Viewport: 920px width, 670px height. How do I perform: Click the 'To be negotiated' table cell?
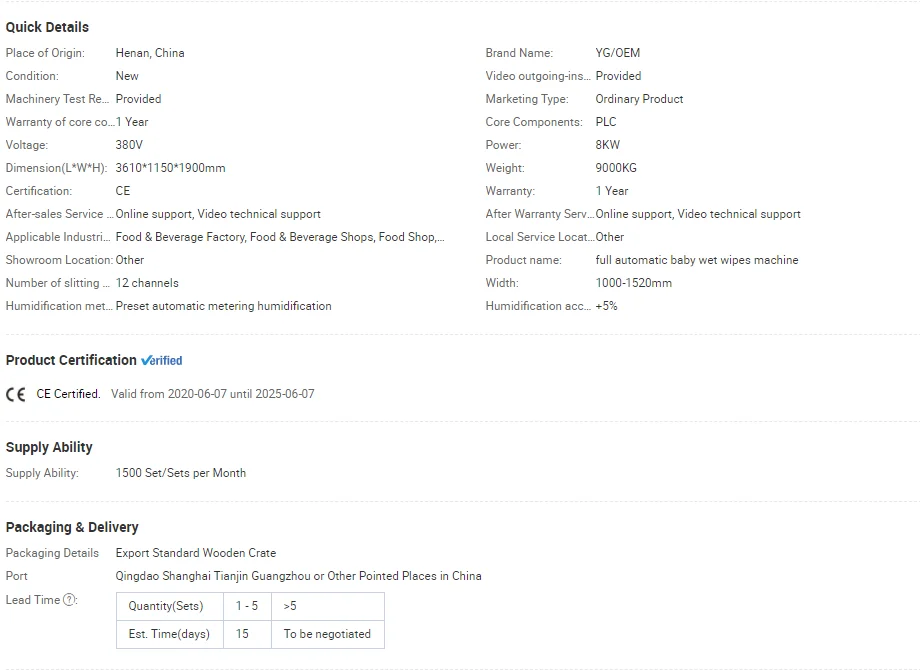[327, 634]
